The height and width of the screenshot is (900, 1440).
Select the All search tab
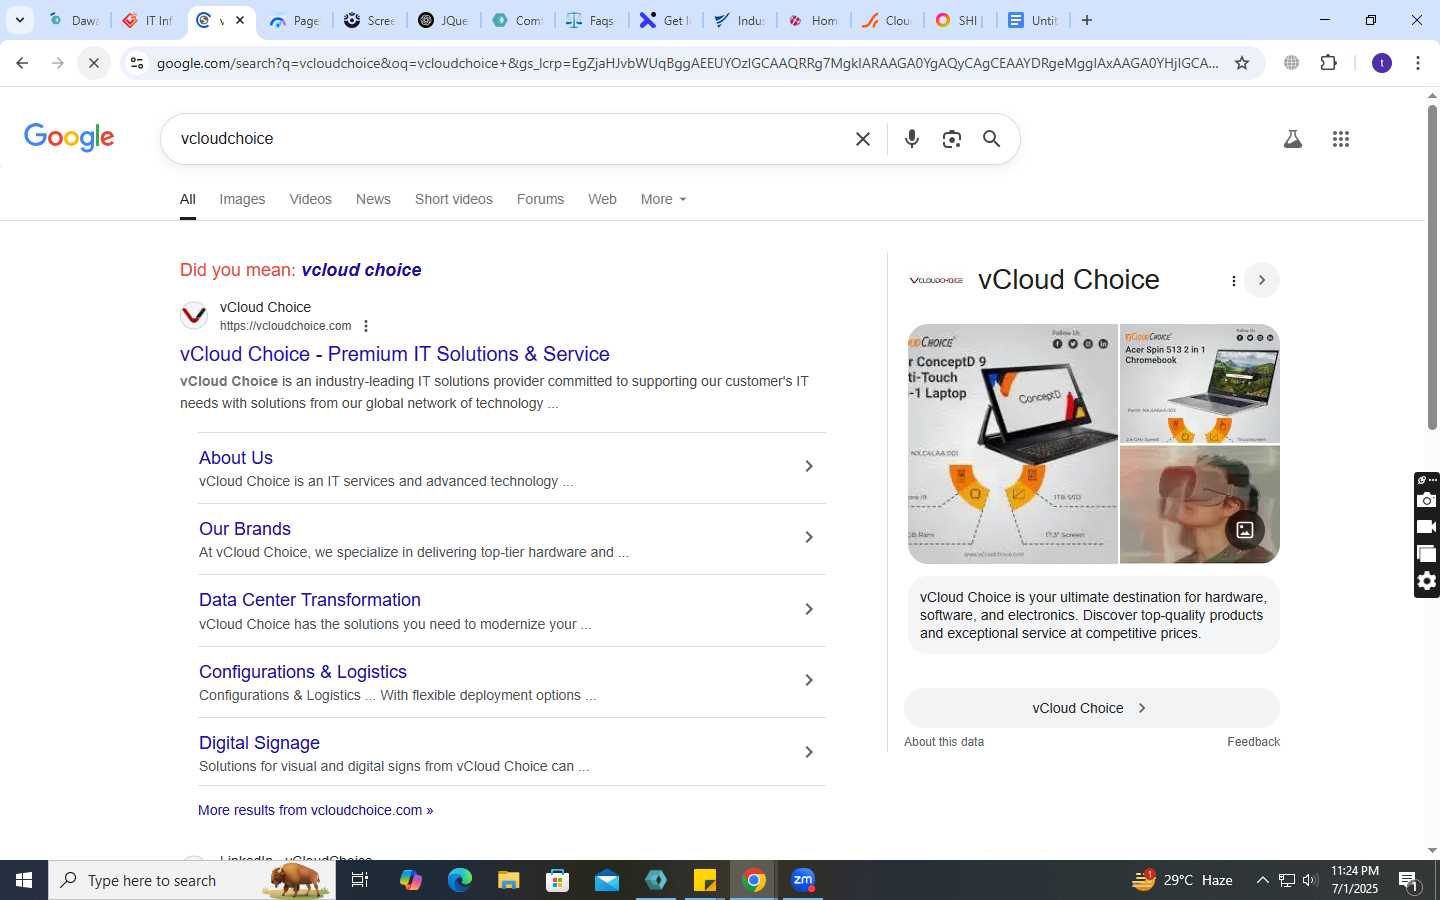pyautogui.click(x=187, y=199)
